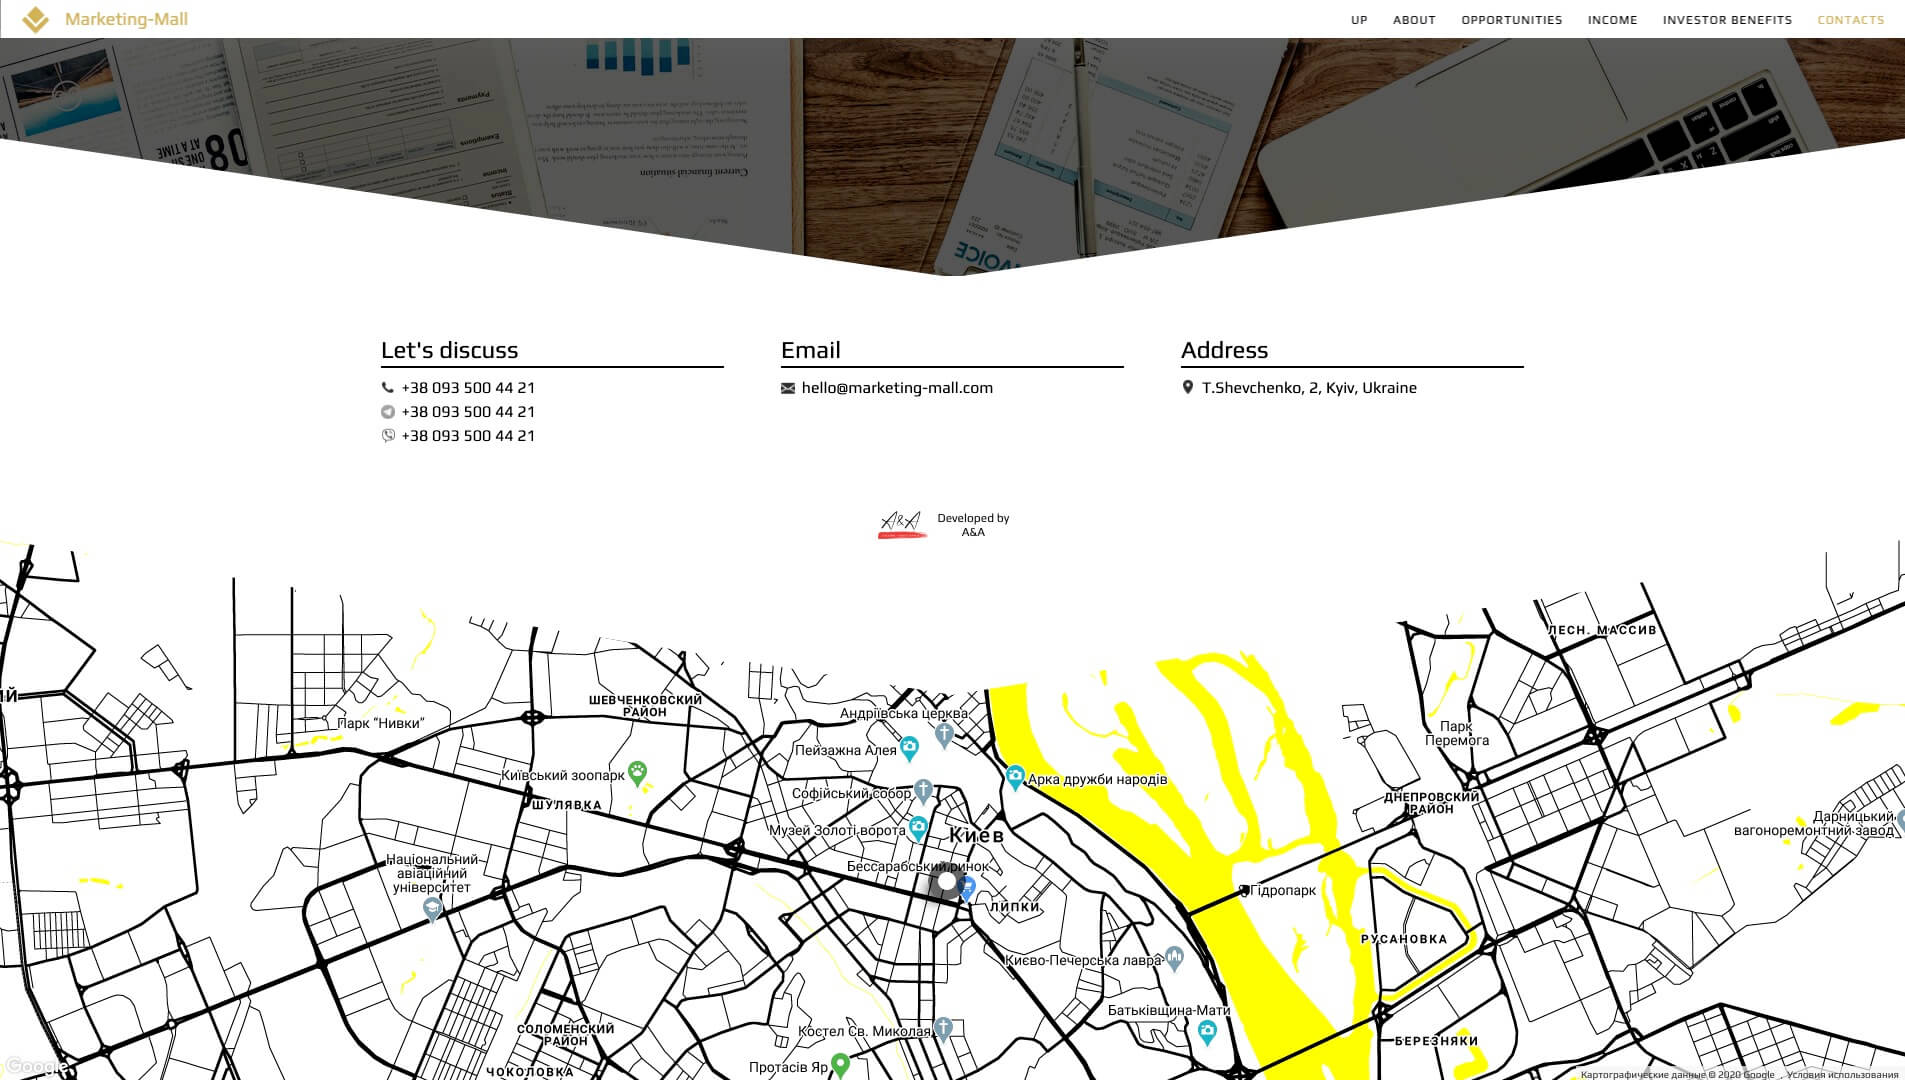Viewport: 1905px width, 1080px height.
Task: Click the location pin icon by T.Shevchenko address
Action: (1188, 388)
